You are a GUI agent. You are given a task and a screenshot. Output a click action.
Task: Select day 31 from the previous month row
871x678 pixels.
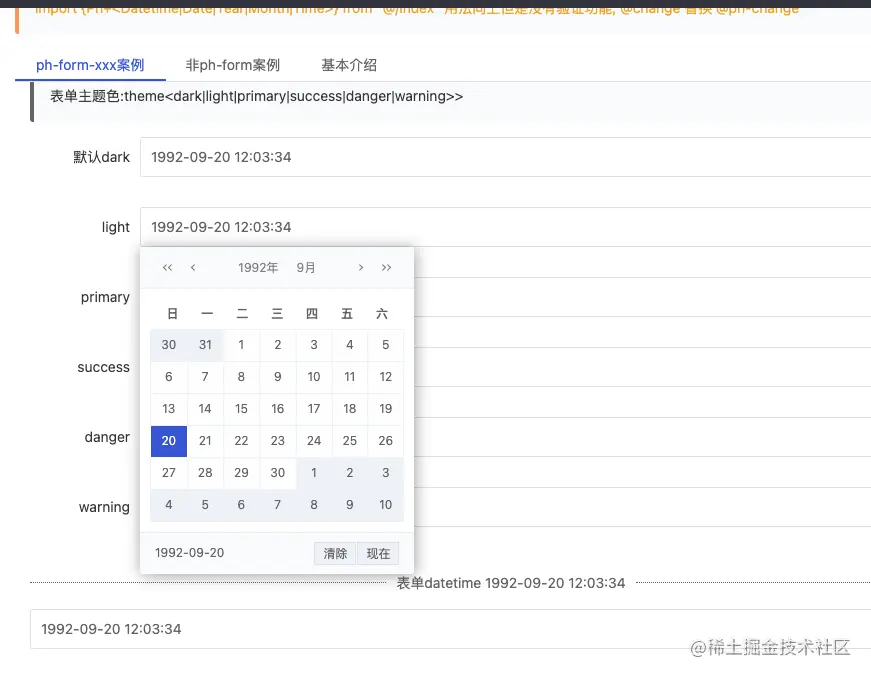point(204,345)
